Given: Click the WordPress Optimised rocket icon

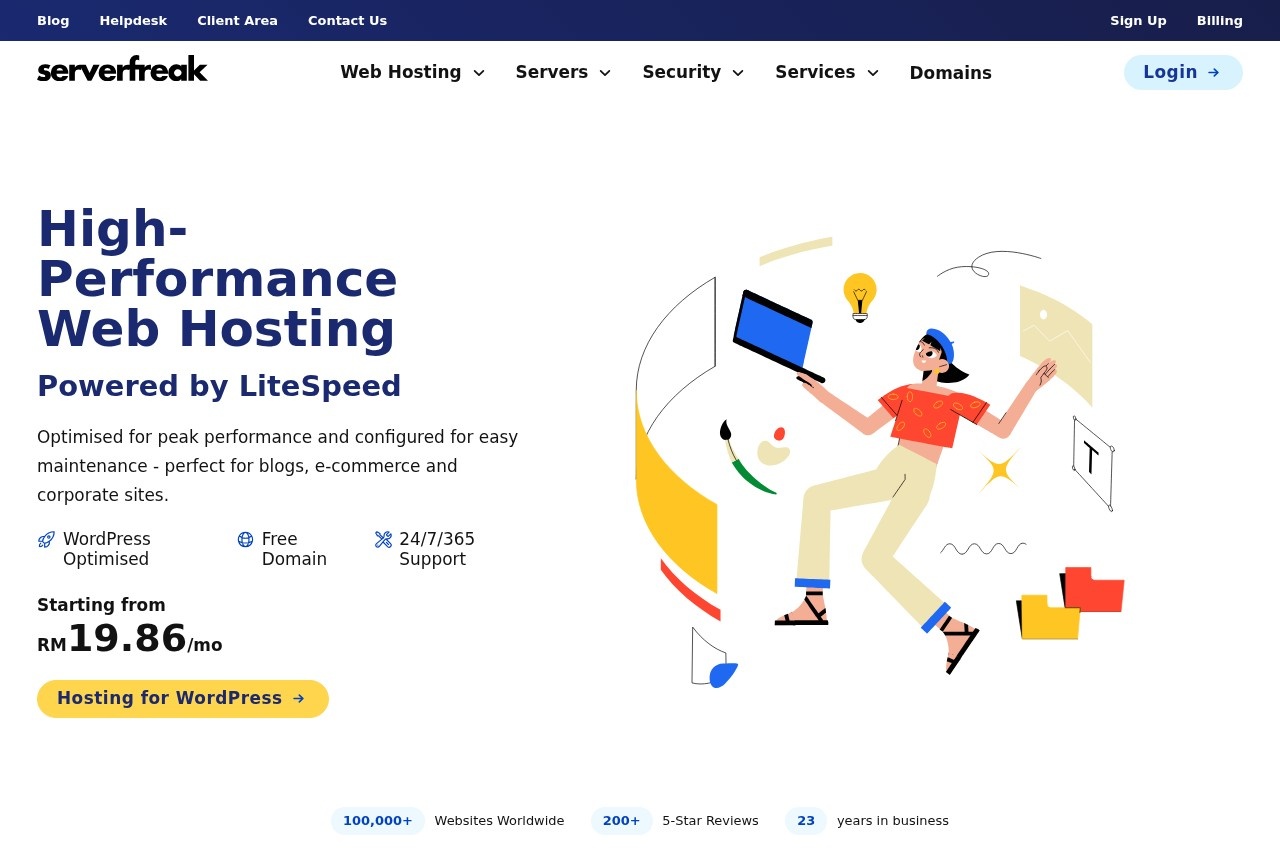Looking at the screenshot, I should click(x=46, y=539).
